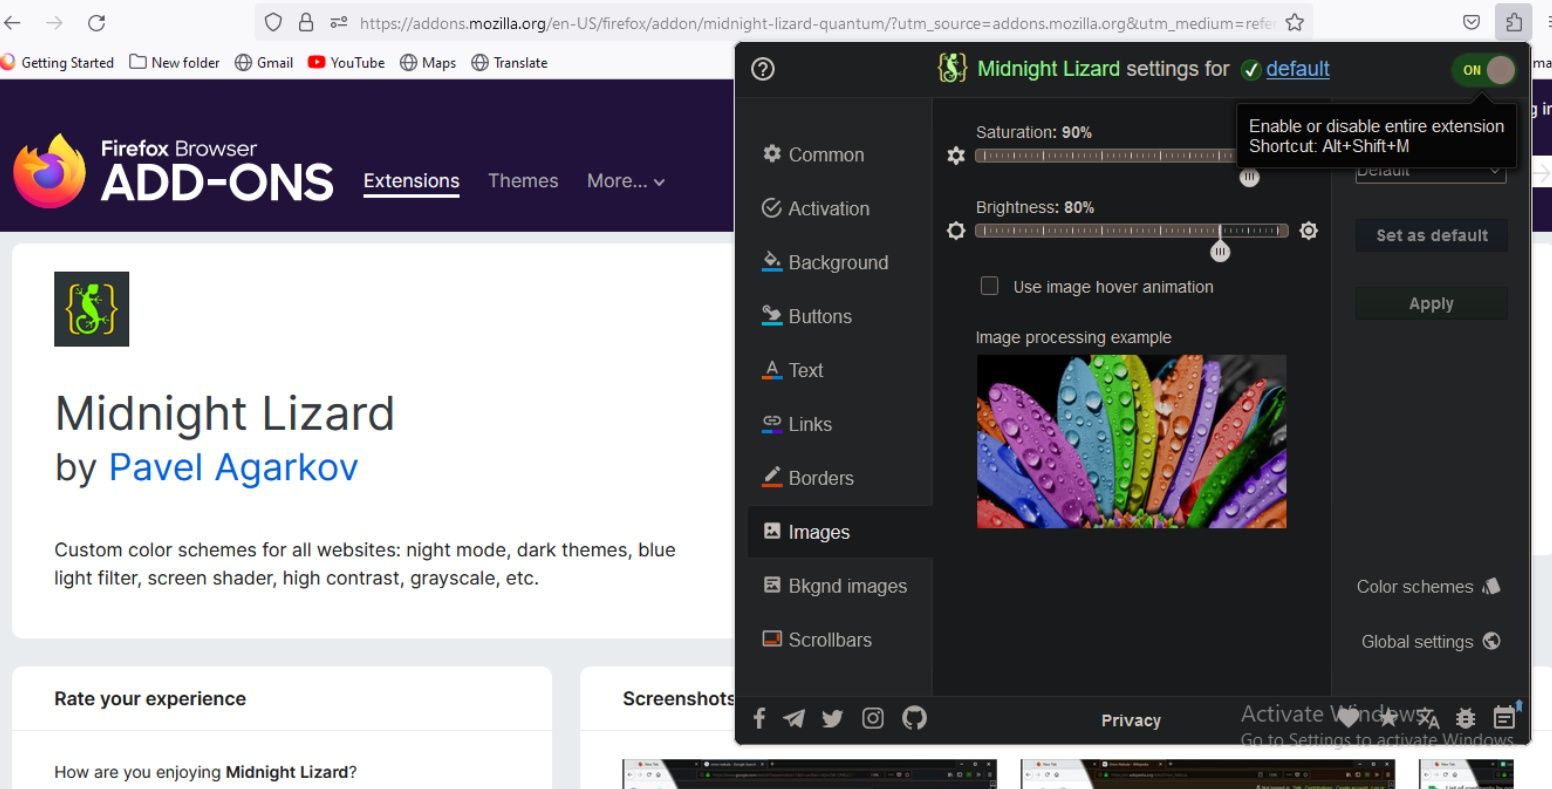
Task: Open the Instagram icon in popup footer
Action: [x=873, y=718]
